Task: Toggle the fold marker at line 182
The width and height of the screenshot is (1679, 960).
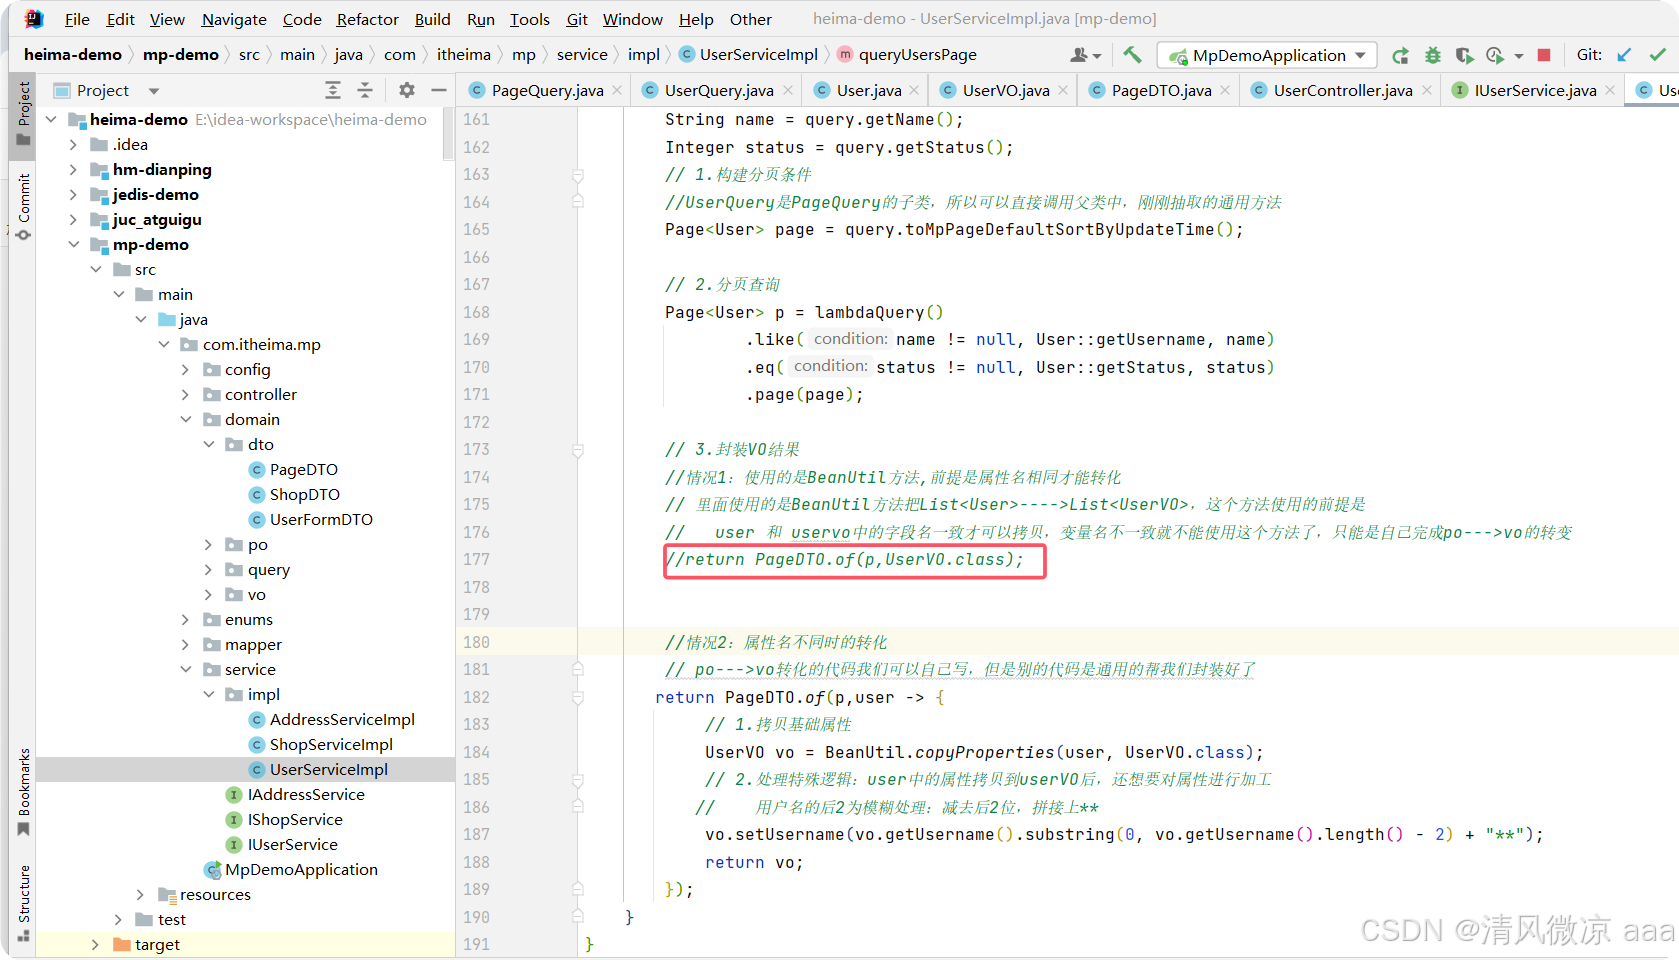Action: tap(578, 697)
